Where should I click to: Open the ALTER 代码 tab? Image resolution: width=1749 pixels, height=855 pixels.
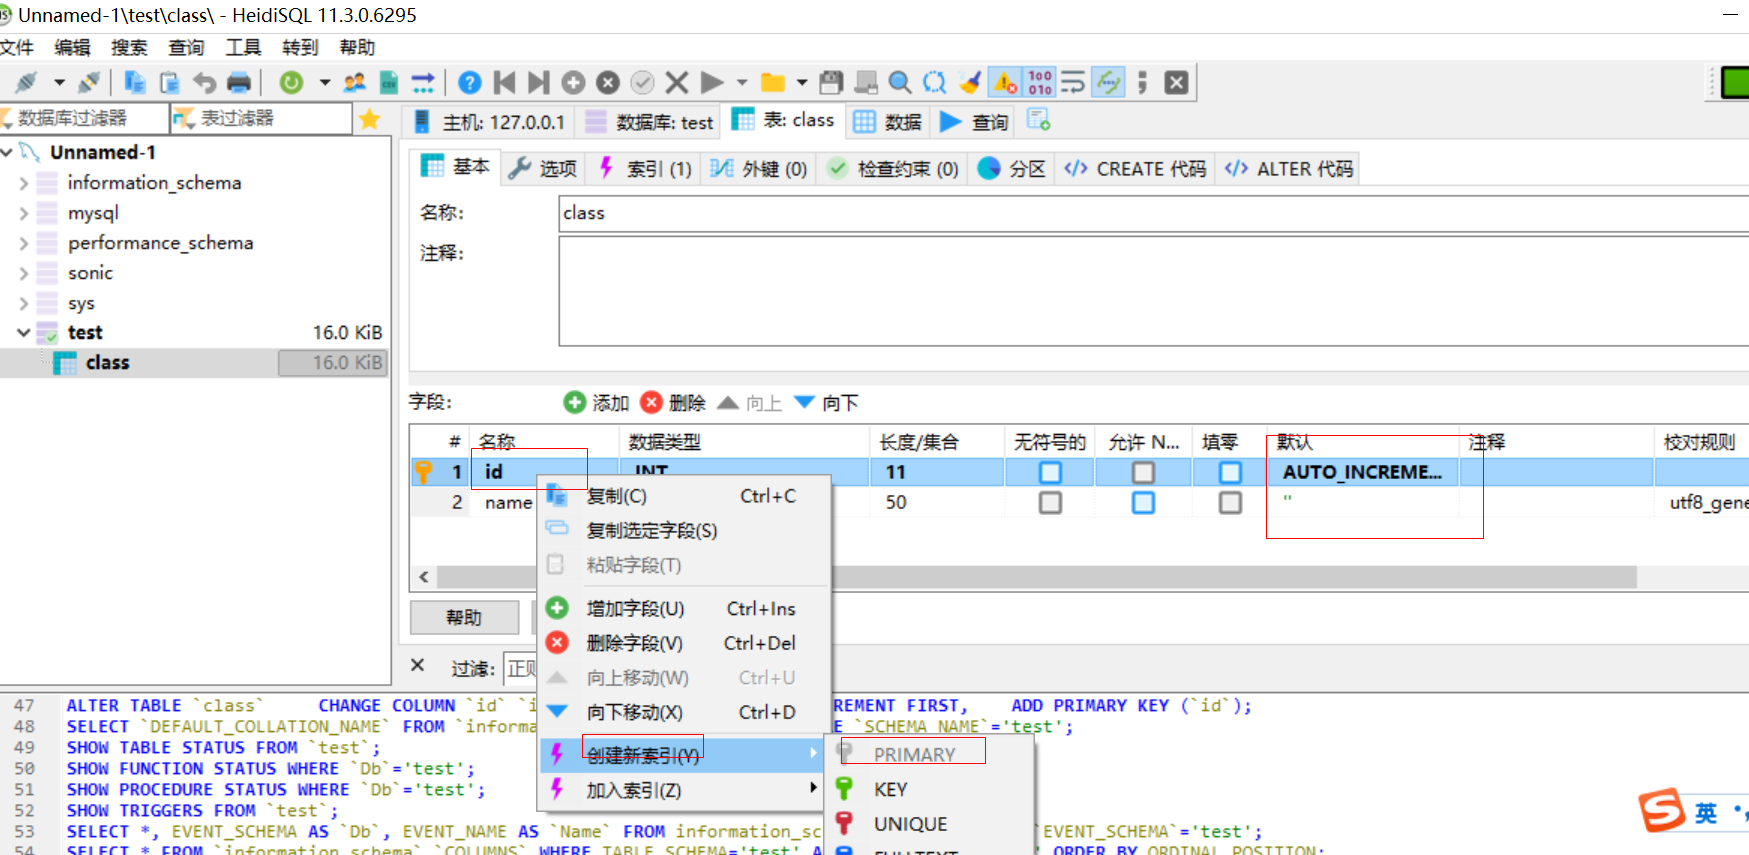coord(1288,168)
